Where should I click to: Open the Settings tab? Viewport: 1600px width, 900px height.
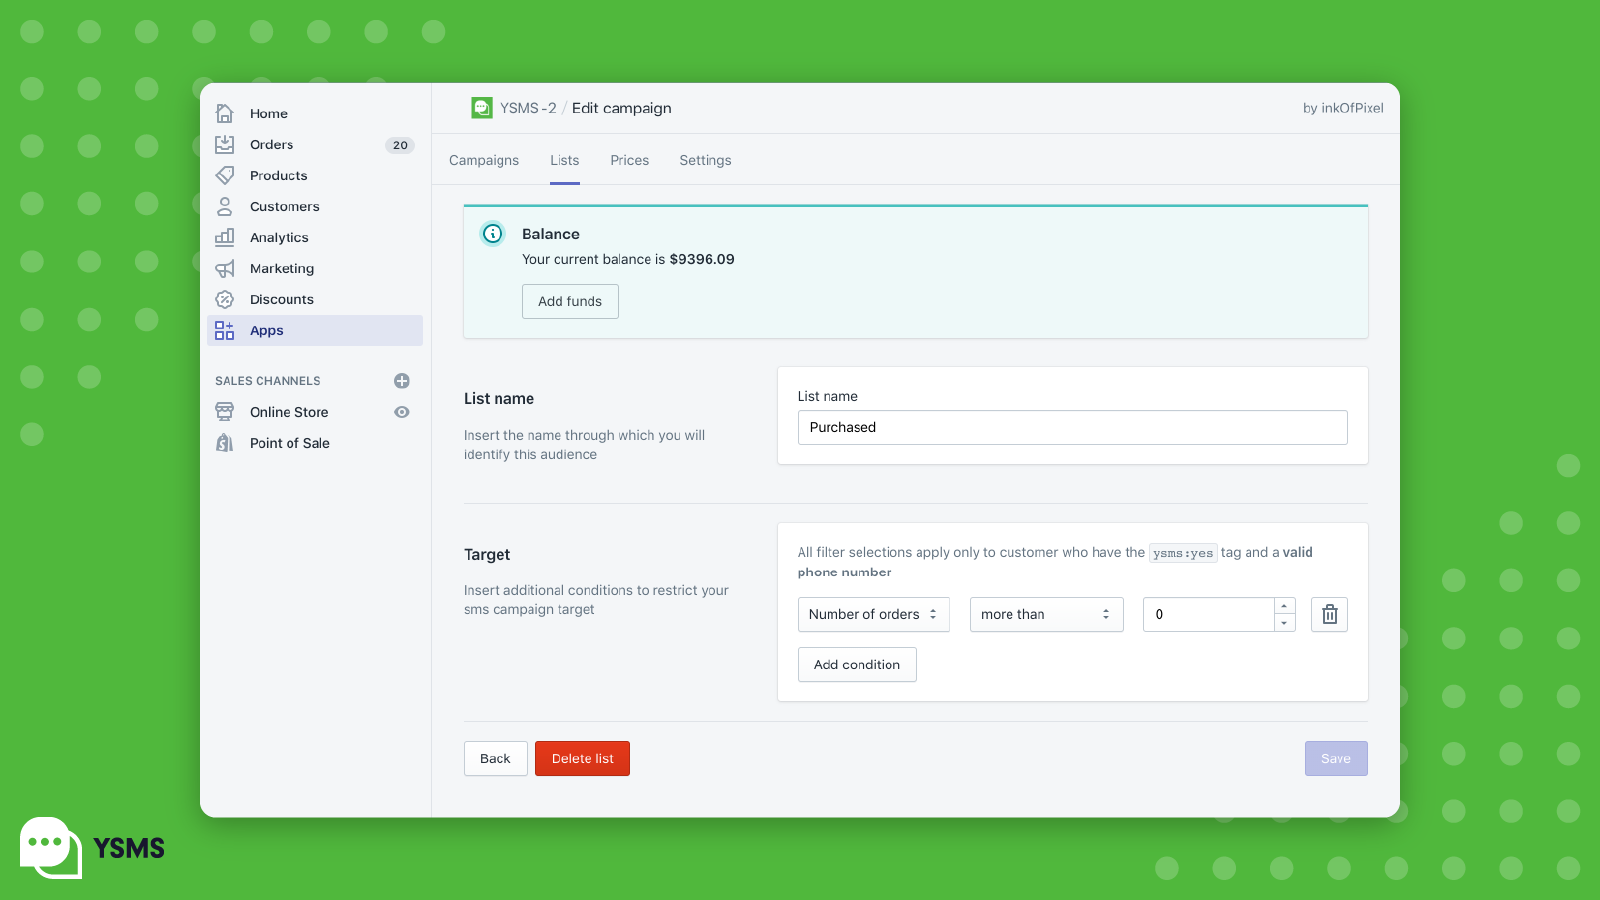click(x=705, y=160)
